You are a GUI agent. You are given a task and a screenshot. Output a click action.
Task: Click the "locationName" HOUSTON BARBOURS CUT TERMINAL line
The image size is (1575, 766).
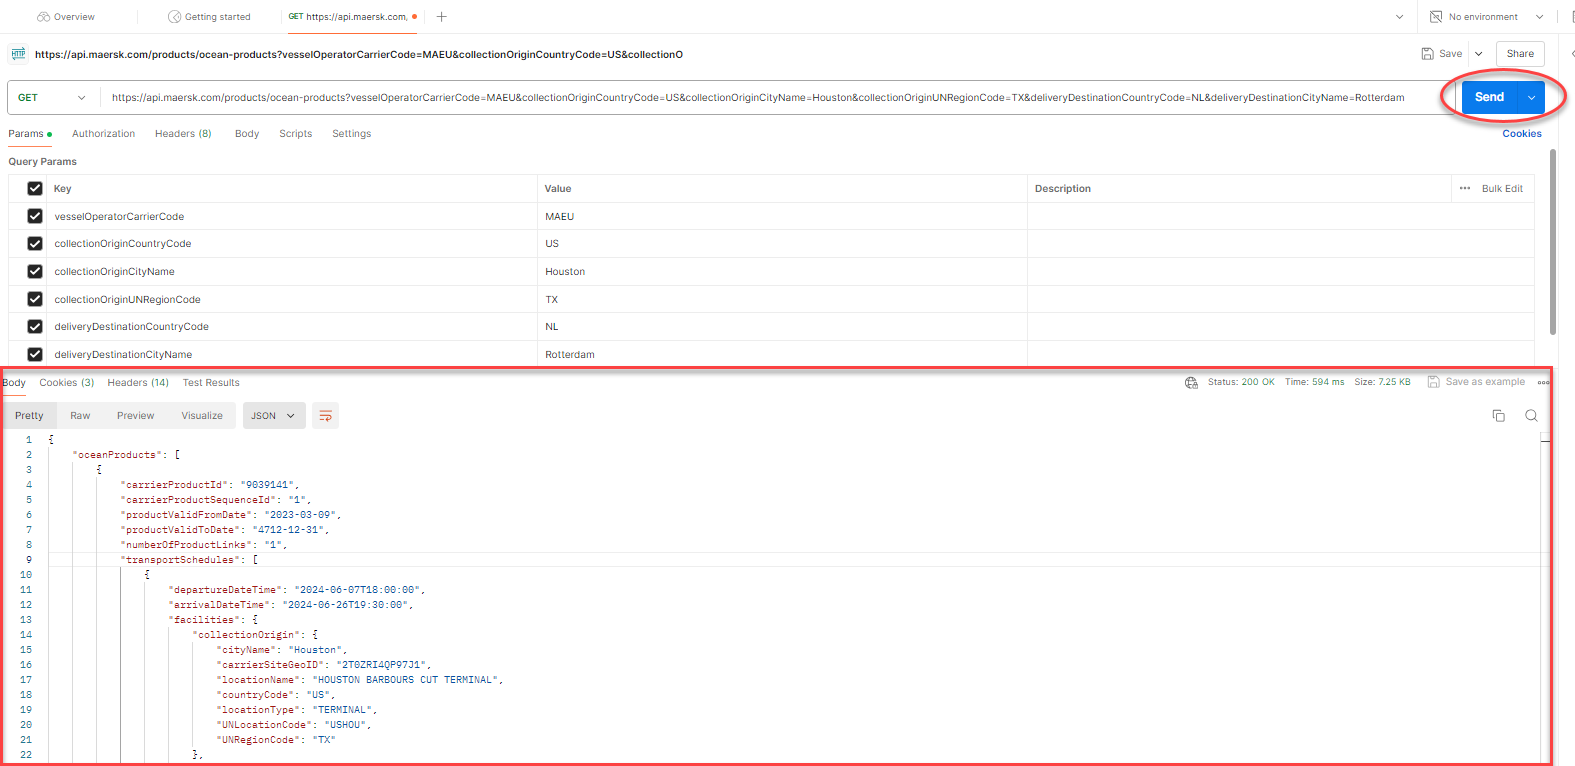[x=360, y=680]
